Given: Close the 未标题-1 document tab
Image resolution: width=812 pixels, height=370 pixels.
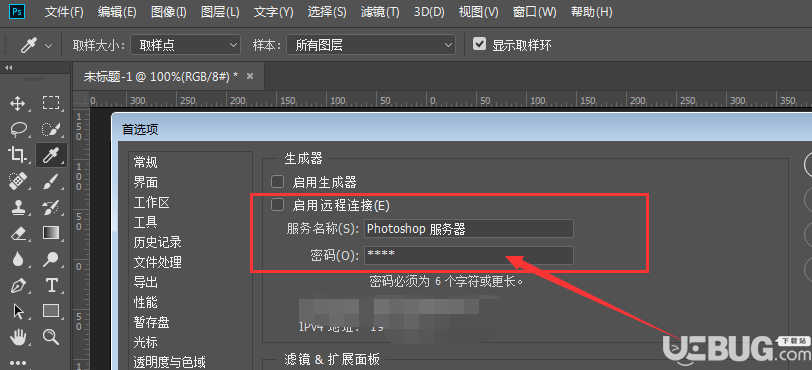Looking at the screenshot, I should tap(250, 76).
